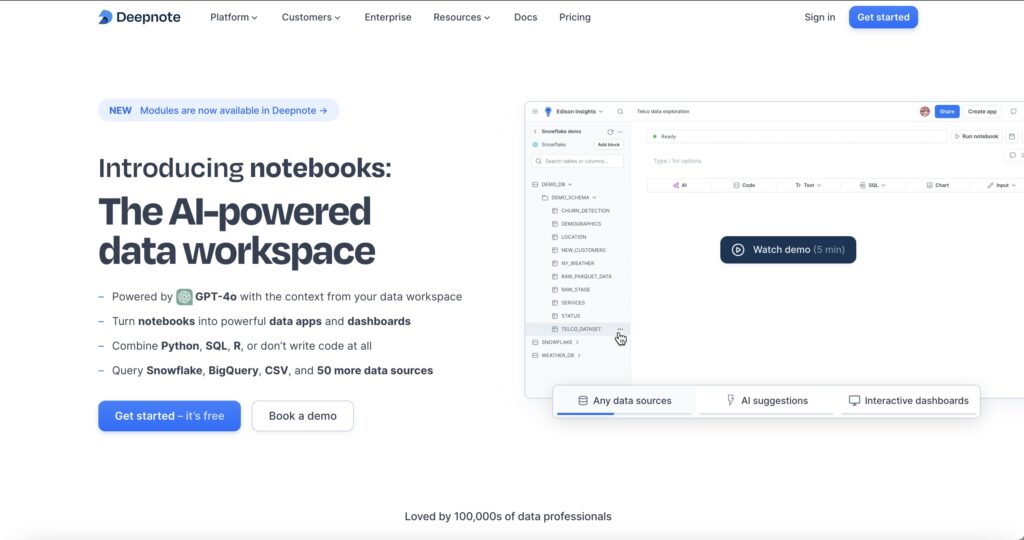Image resolution: width=1024 pixels, height=540 pixels.
Task: Select the Any data sources tab
Action: pyautogui.click(x=624, y=401)
